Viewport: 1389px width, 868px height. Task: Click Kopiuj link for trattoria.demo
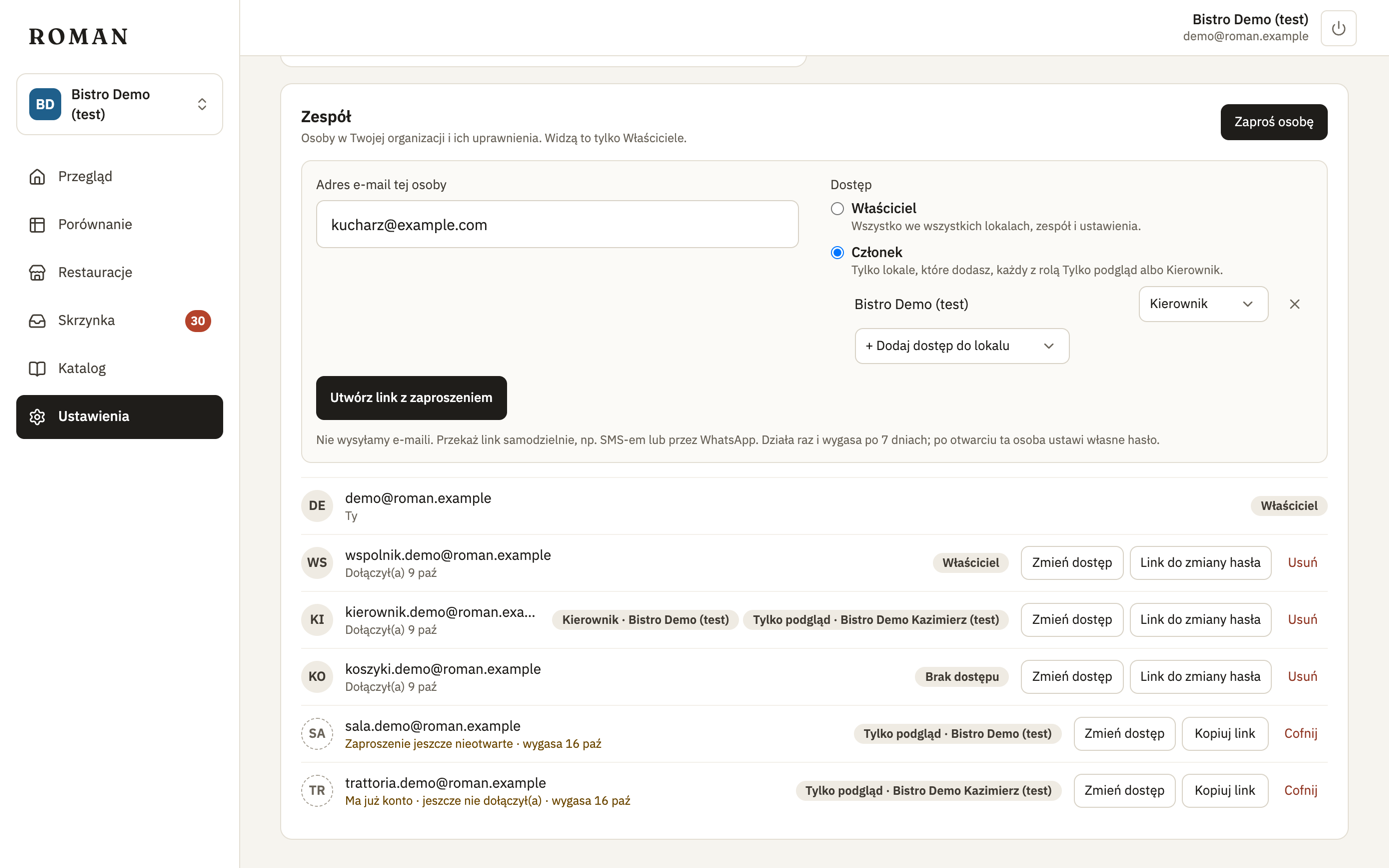pos(1225,791)
